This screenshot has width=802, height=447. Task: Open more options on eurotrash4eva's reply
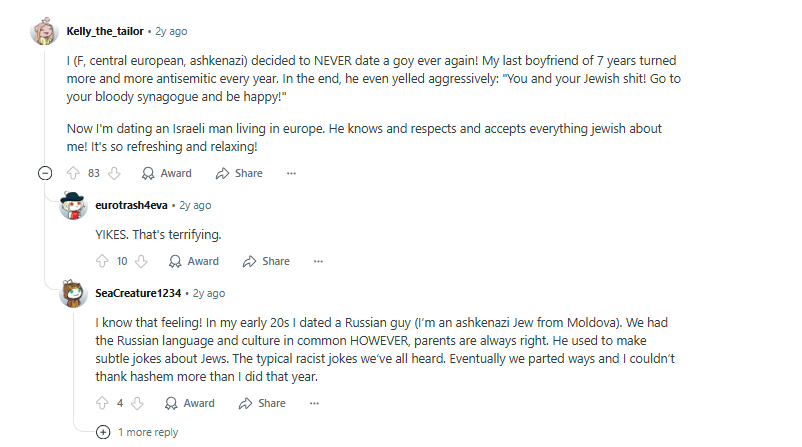tap(318, 261)
